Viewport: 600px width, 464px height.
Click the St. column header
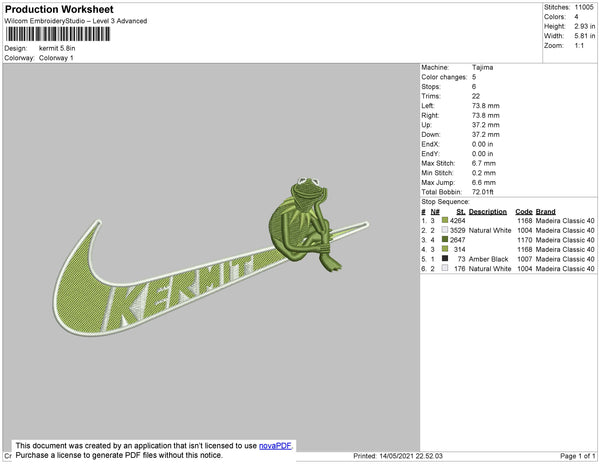tap(461, 212)
